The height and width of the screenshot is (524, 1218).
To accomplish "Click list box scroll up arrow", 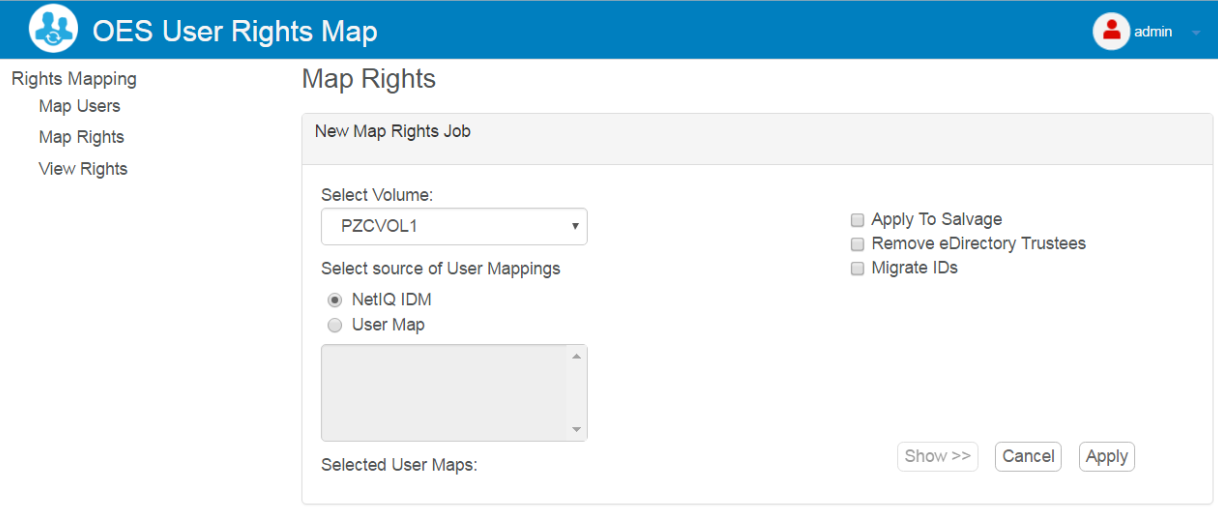I will point(576,356).
